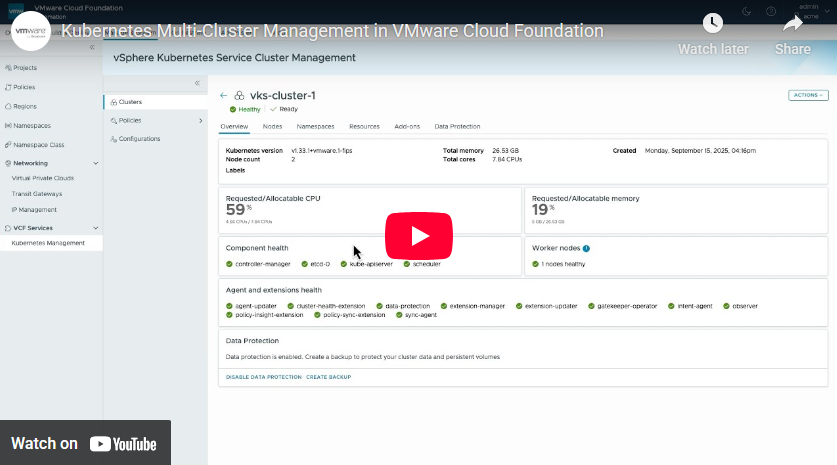The width and height of the screenshot is (837, 465).
Task: Collapse the VCF Services section chevron
Action: 96,228
